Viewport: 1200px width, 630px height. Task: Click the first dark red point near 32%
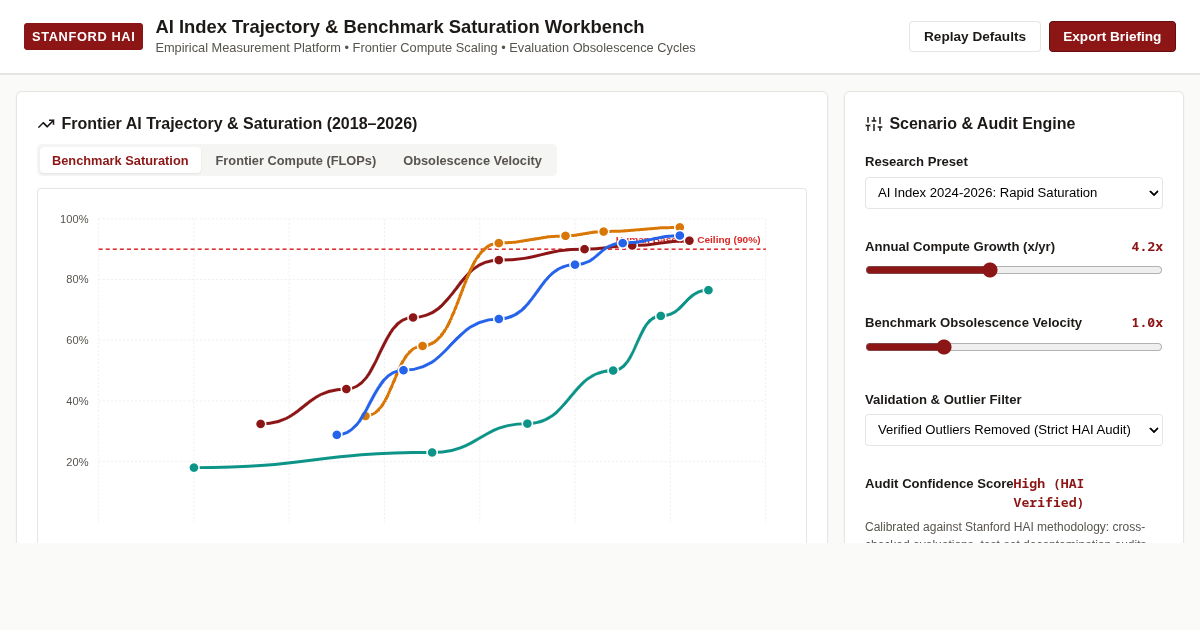[261, 424]
